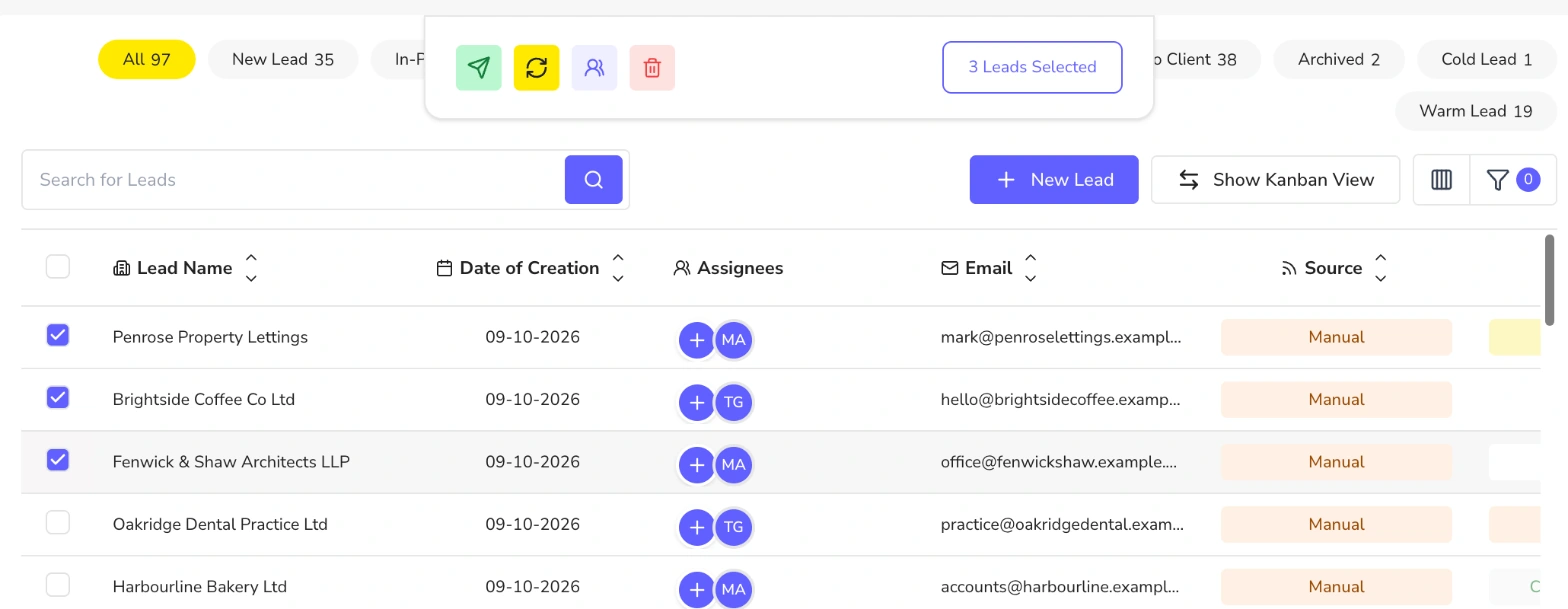1568x609 pixels.
Task: Click Manual source tag on Harbourline row
Action: (1336, 587)
